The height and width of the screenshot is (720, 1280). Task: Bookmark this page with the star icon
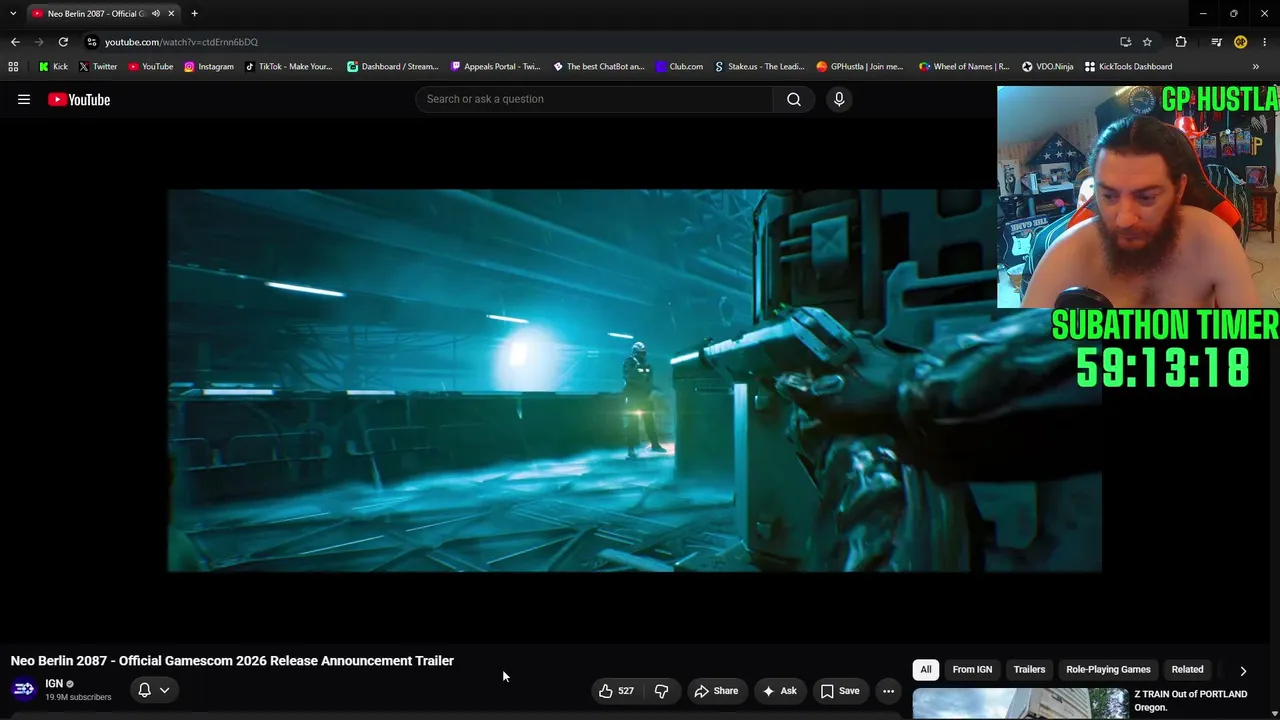coord(1147,42)
